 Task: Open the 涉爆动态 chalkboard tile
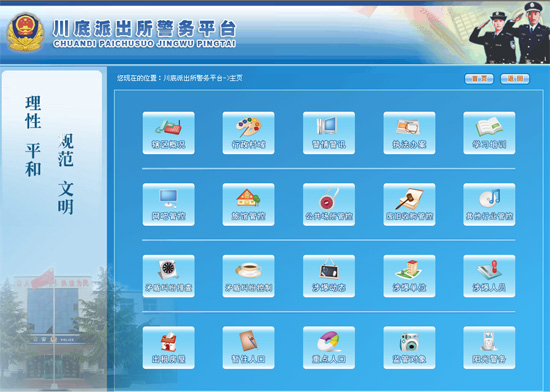pos(329,276)
